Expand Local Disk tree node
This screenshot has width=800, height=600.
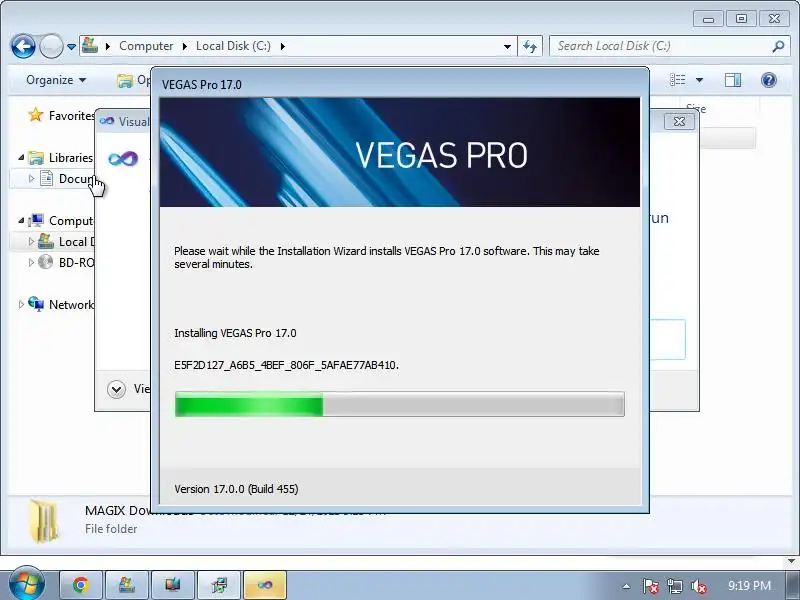pyautogui.click(x=31, y=241)
